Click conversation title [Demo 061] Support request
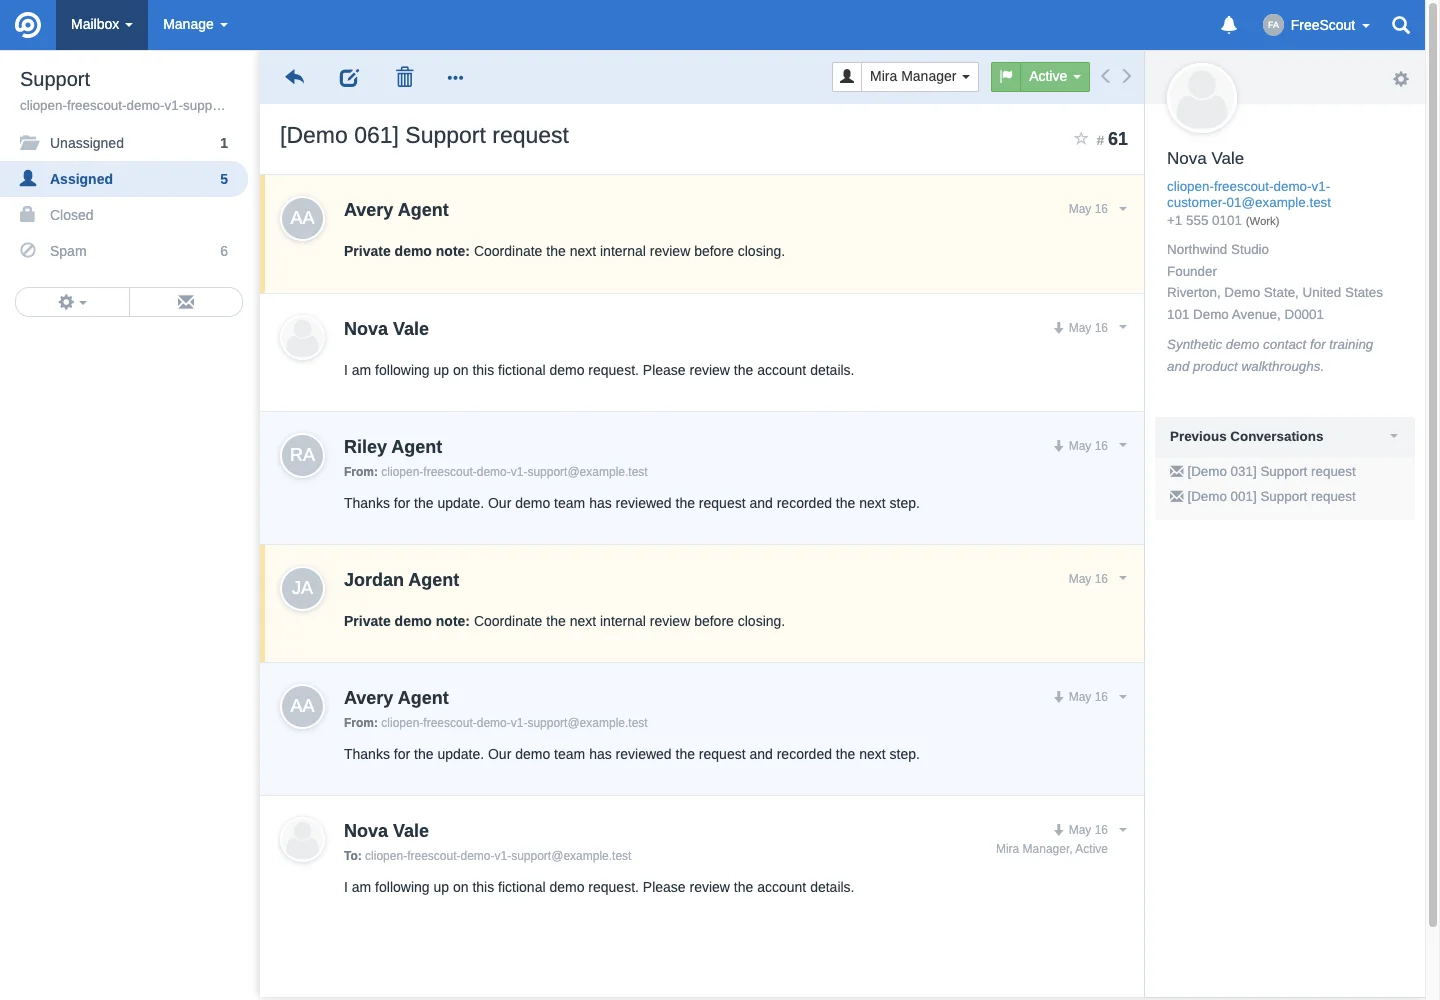This screenshot has height=1000, width=1440. (x=424, y=135)
